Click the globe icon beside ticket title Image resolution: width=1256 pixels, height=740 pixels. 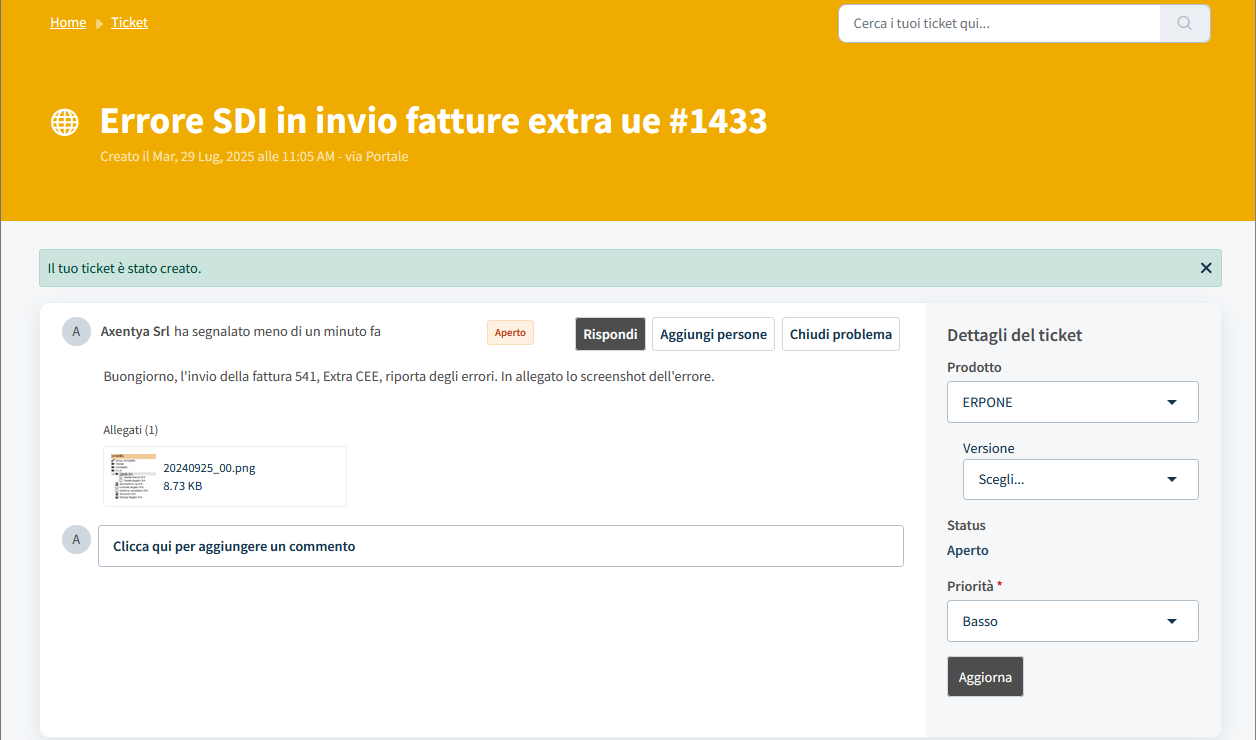pyautogui.click(x=64, y=122)
